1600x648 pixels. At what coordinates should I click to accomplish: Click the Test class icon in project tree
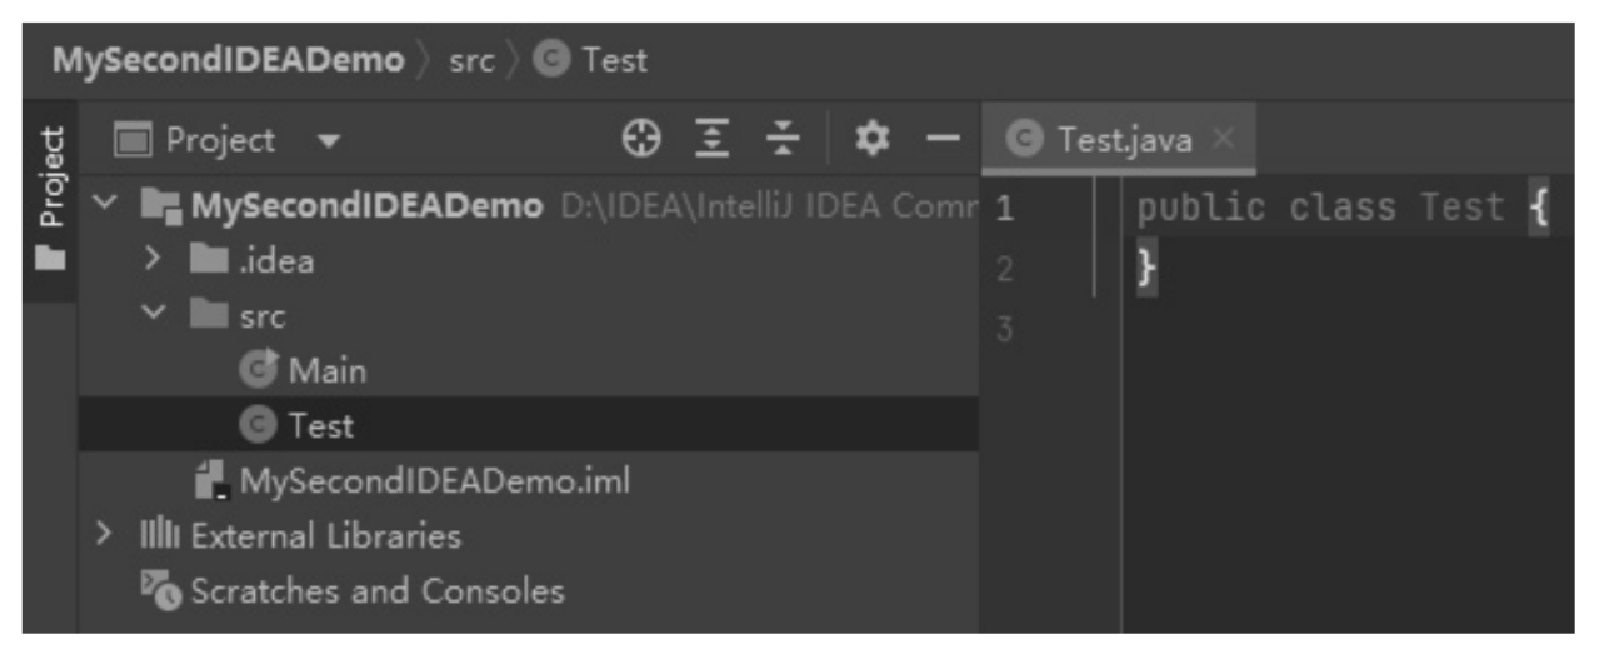(x=258, y=425)
